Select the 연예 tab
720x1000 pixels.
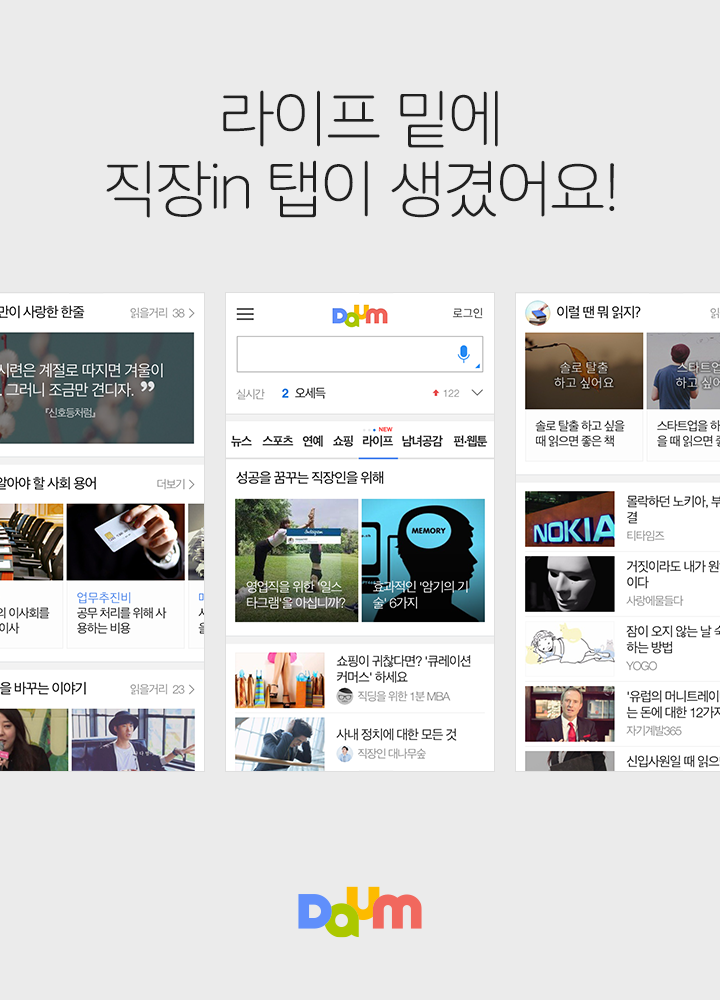tap(312, 441)
